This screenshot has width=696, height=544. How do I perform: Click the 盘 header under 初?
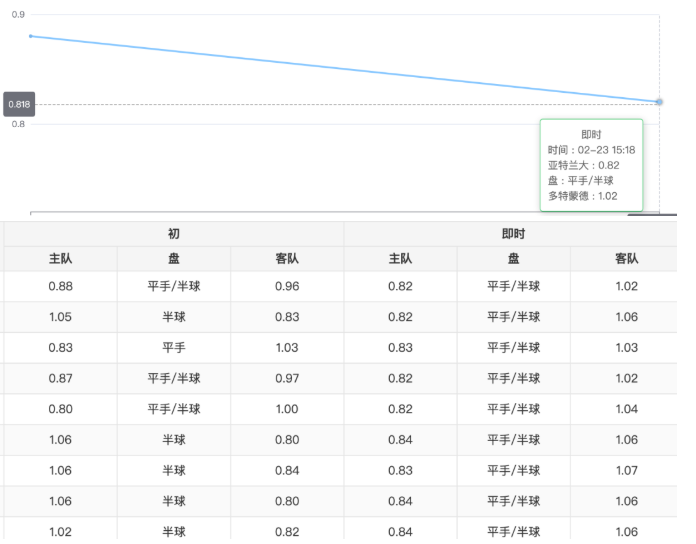(174, 259)
